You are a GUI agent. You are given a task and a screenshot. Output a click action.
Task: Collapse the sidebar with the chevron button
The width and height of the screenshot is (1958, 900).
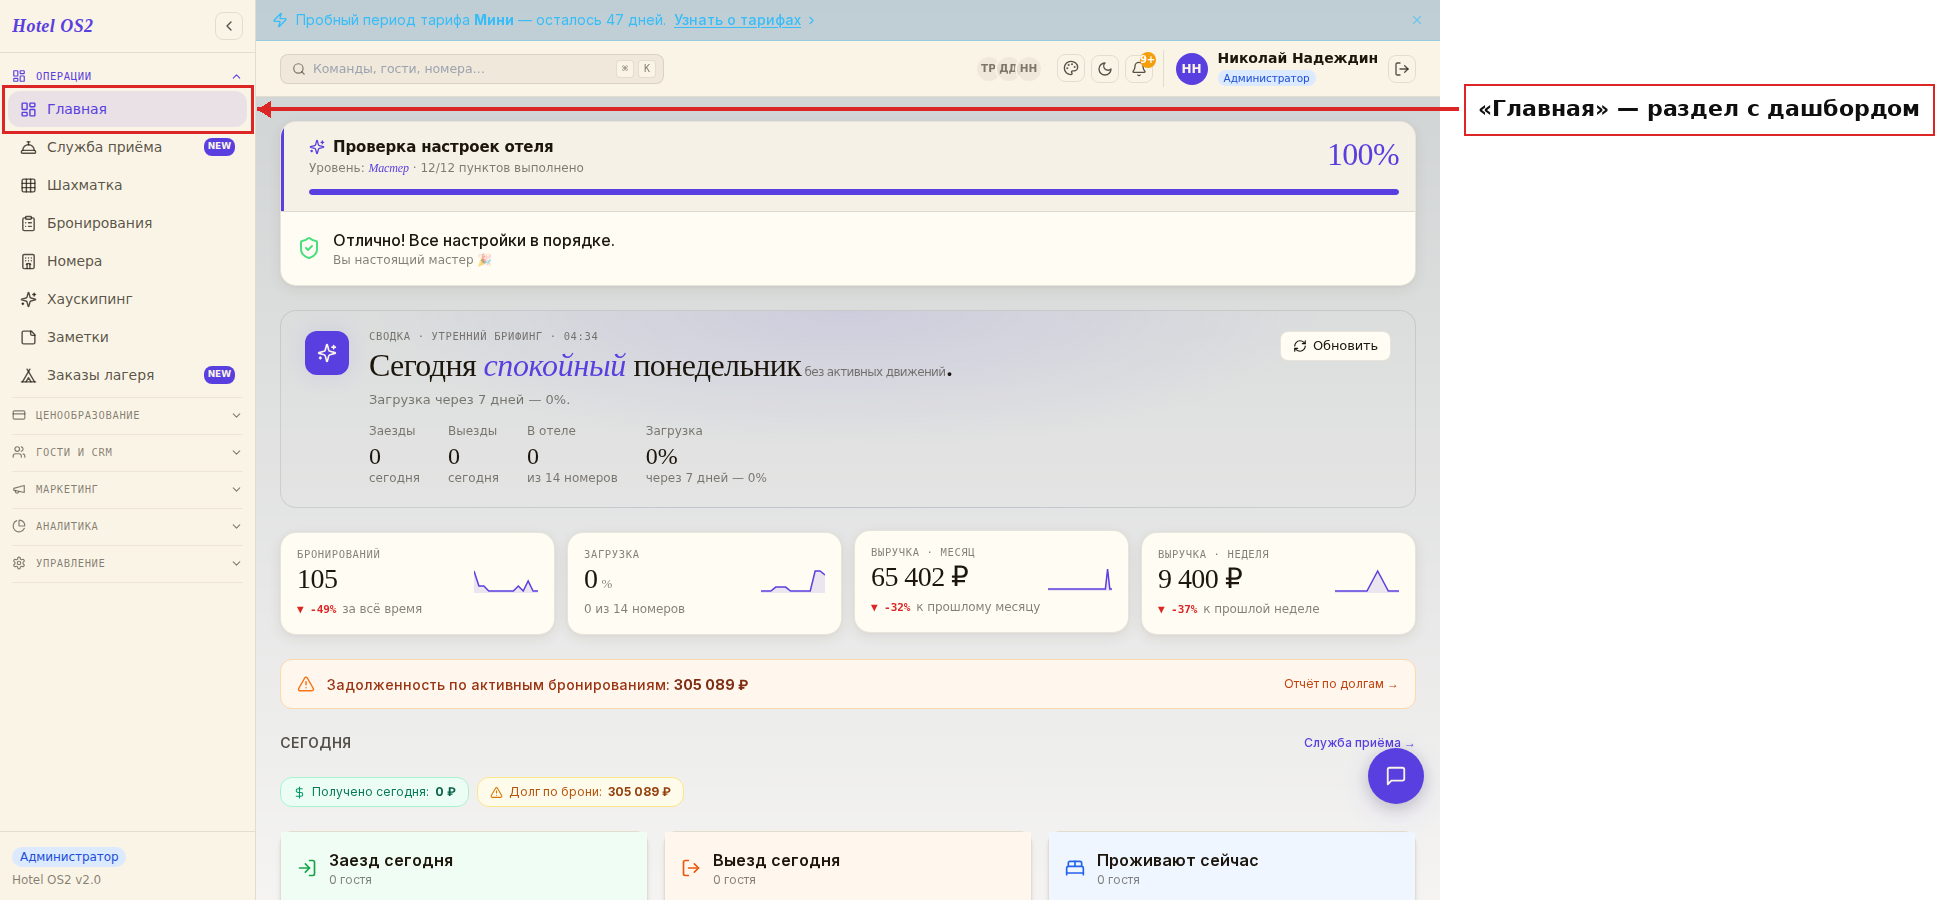click(x=229, y=26)
